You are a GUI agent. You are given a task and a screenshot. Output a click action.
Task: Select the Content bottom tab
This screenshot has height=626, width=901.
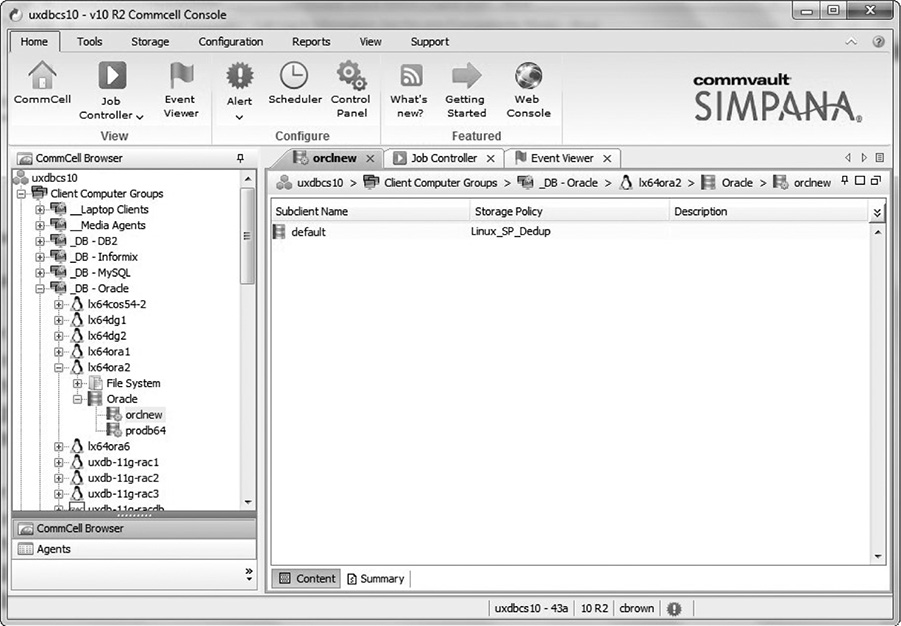[x=307, y=579]
